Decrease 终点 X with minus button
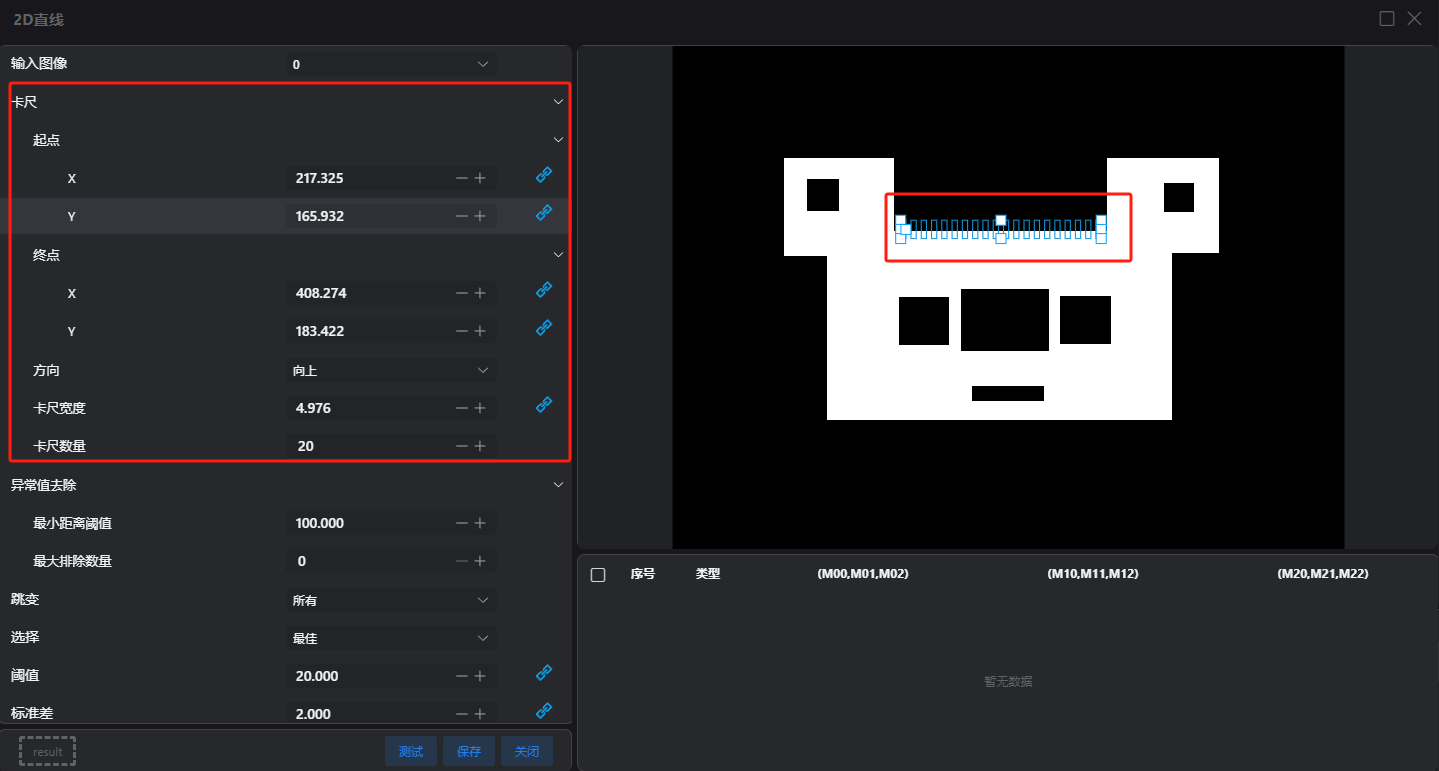 click(x=461, y=293)
